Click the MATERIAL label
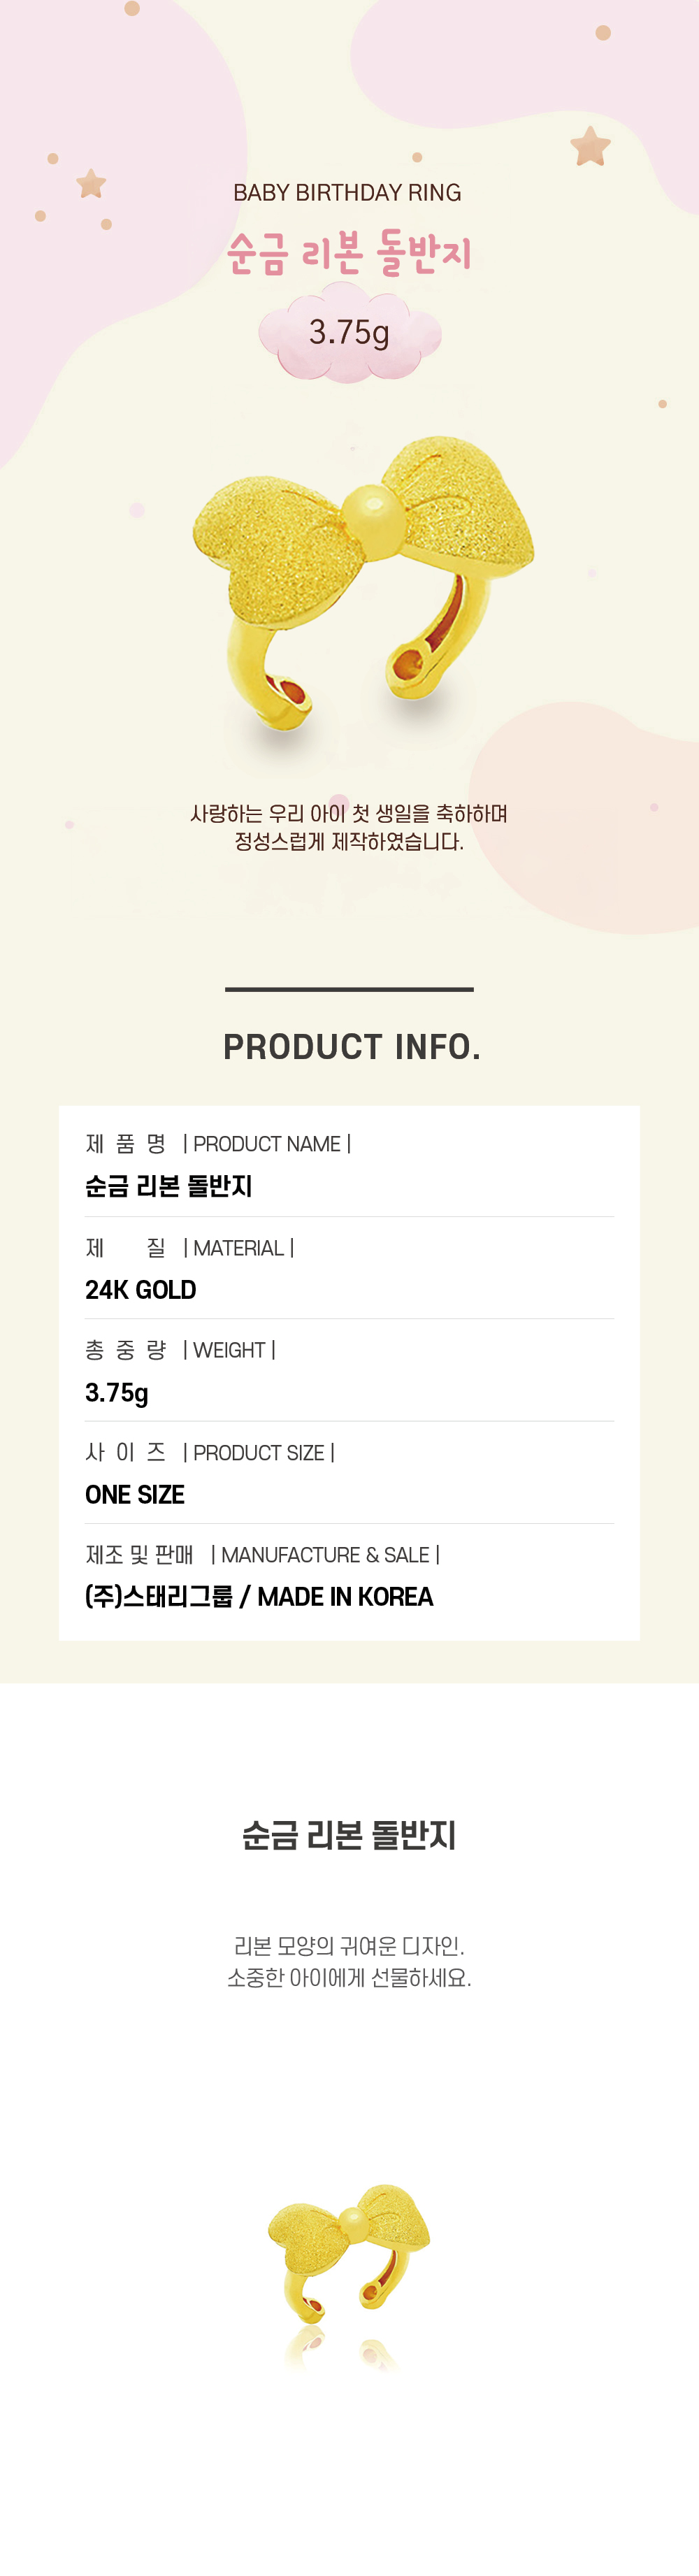The image size is (699, 2576). 238,1248
